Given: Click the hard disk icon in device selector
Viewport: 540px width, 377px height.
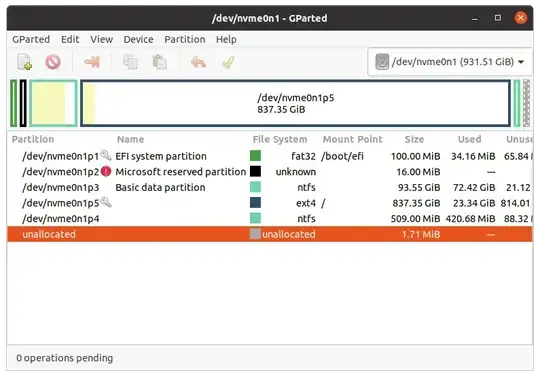Looking at the screenshot, I should [x=382, y=62].
